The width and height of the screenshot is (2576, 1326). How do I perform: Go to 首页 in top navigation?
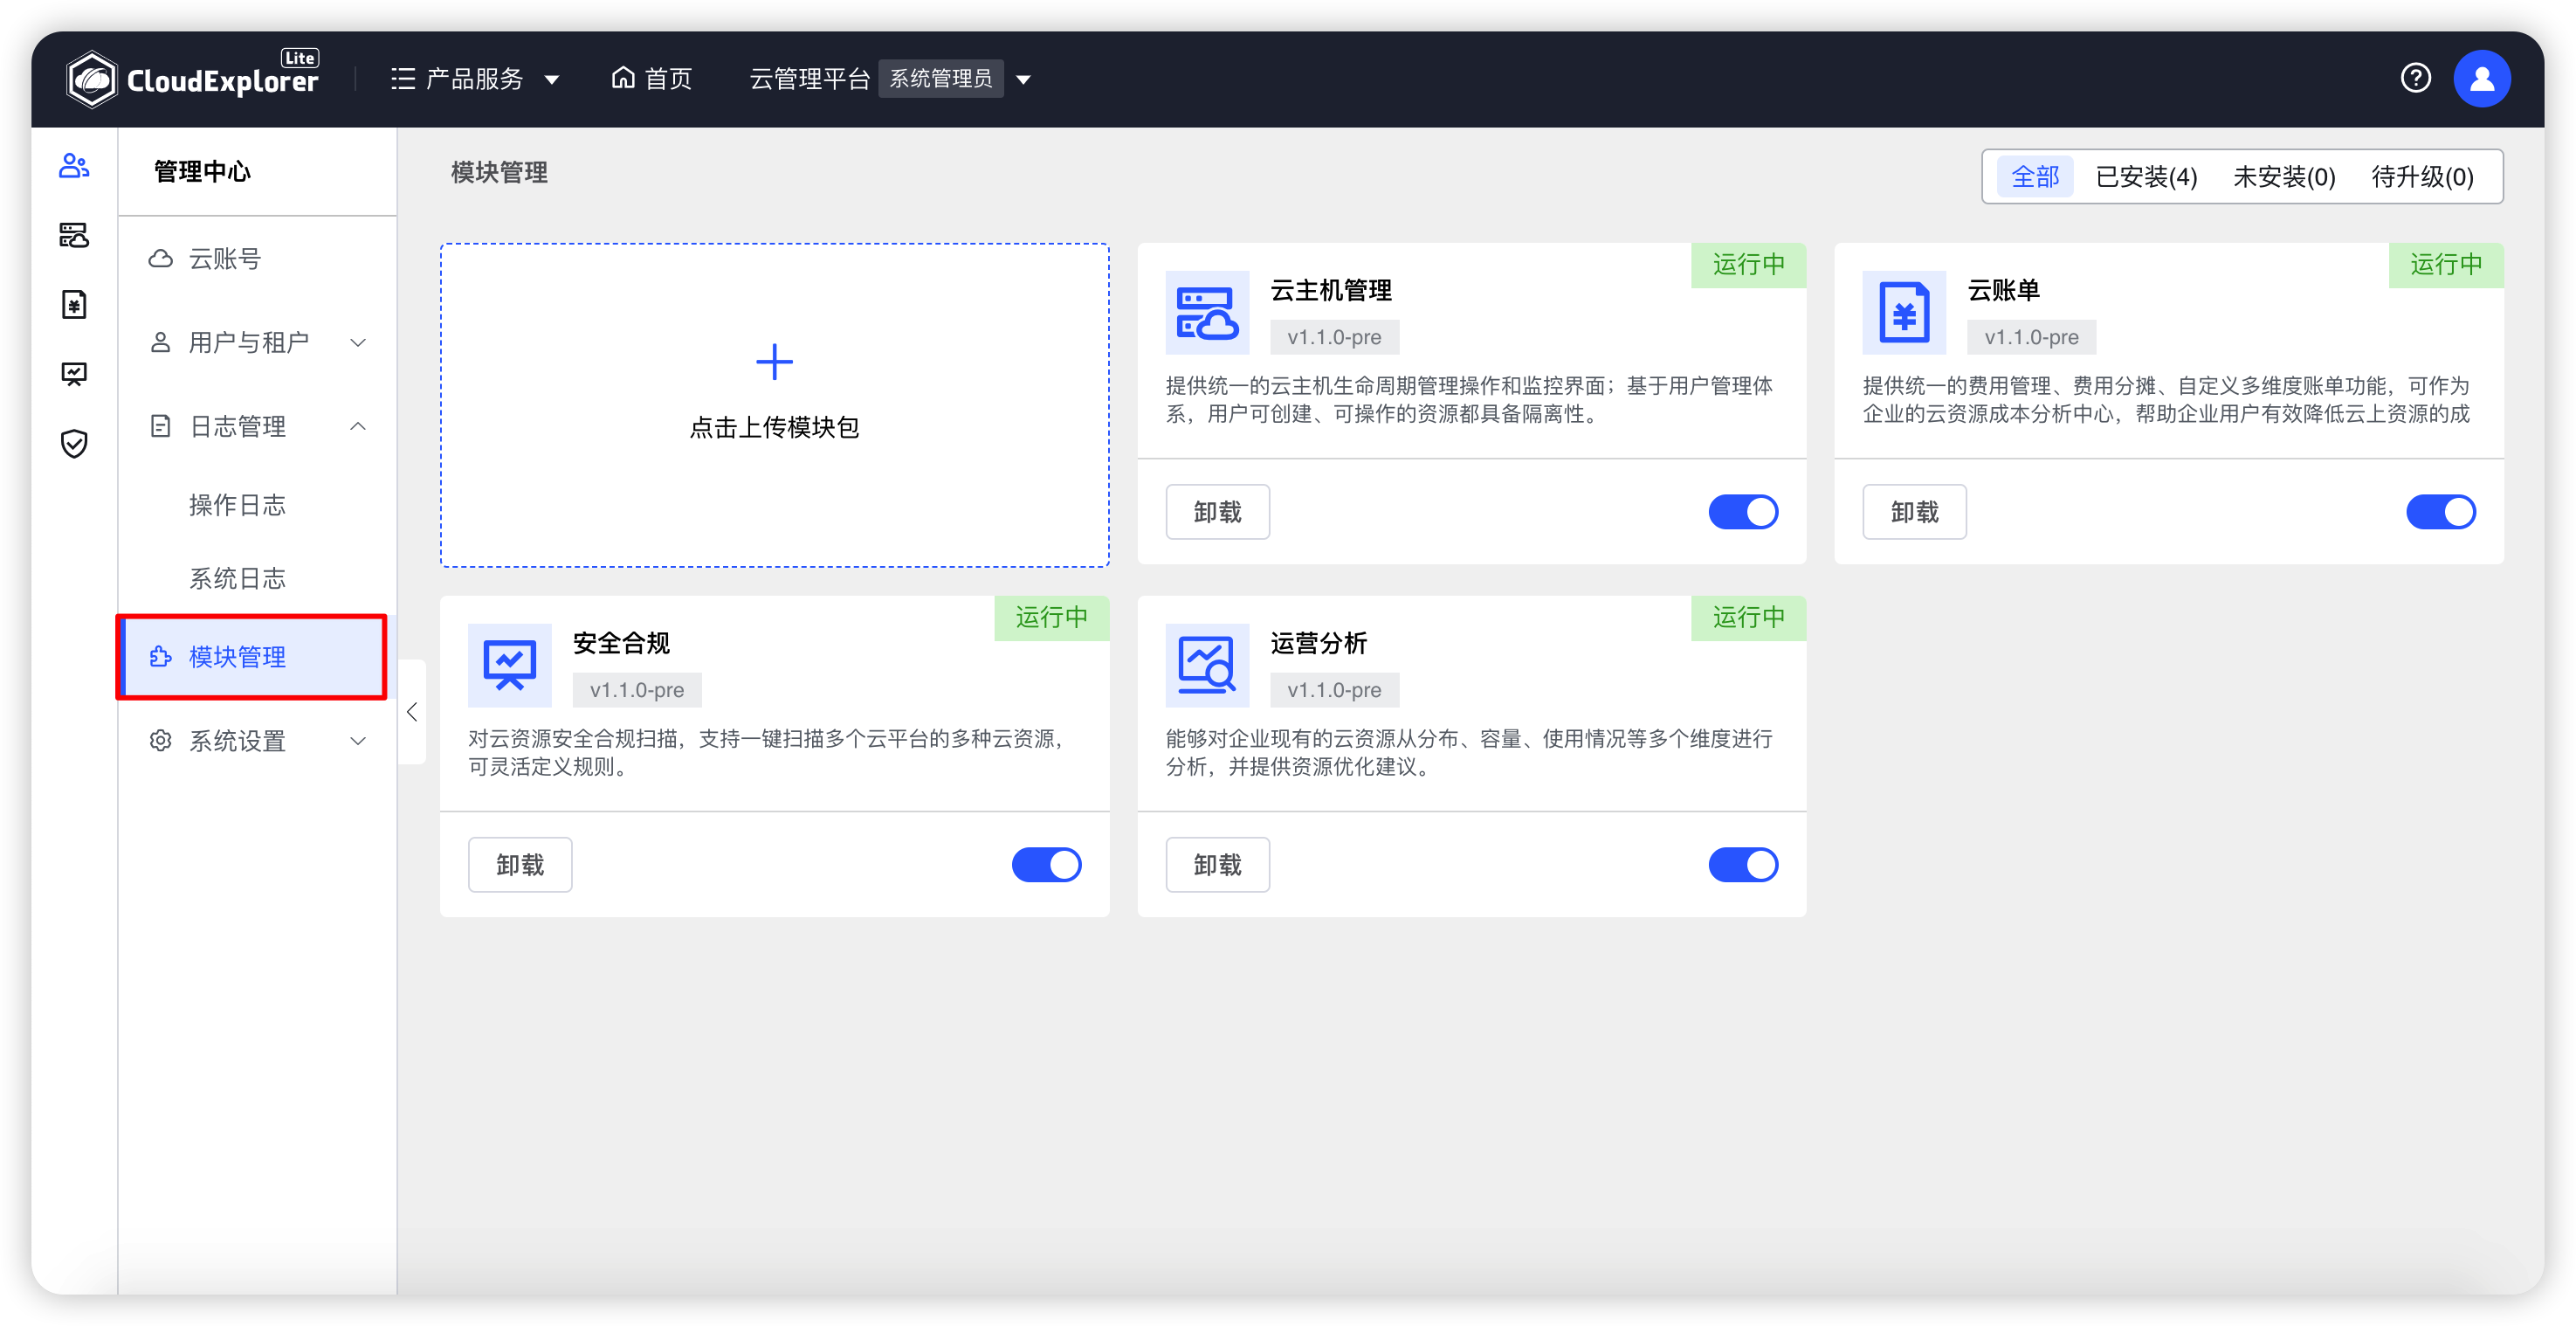[x=652, y=79]
